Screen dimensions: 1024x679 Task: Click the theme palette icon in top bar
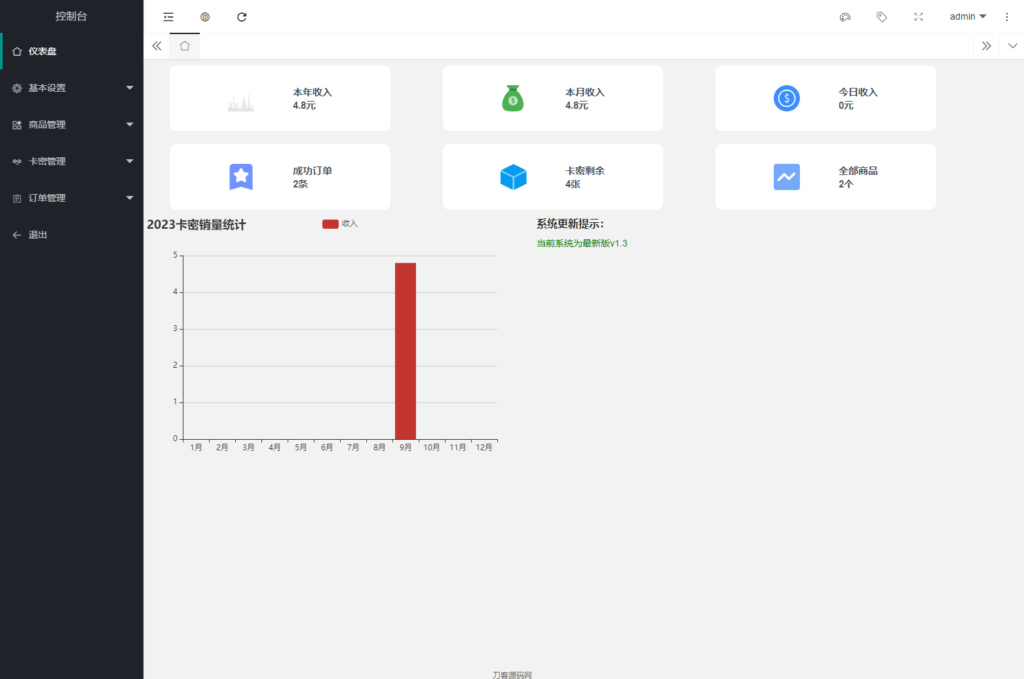point(845,17)
